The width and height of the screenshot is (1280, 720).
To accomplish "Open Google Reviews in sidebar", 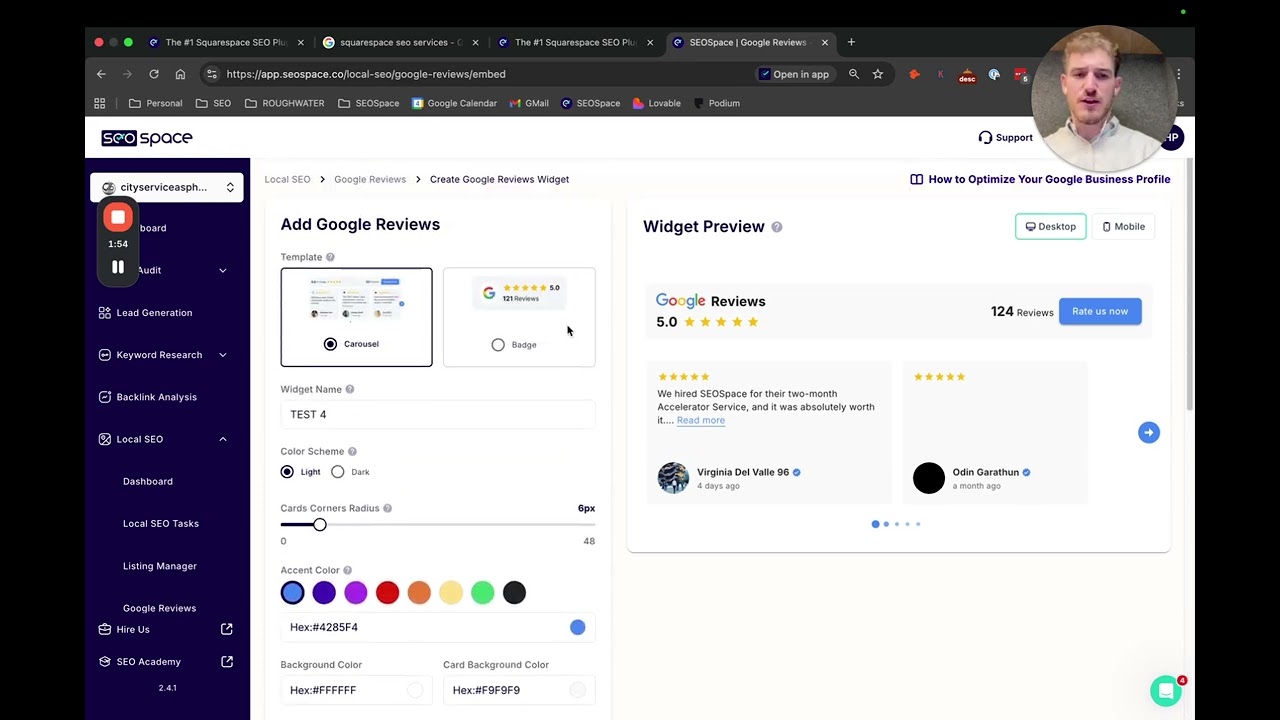I will pos(160,608).
